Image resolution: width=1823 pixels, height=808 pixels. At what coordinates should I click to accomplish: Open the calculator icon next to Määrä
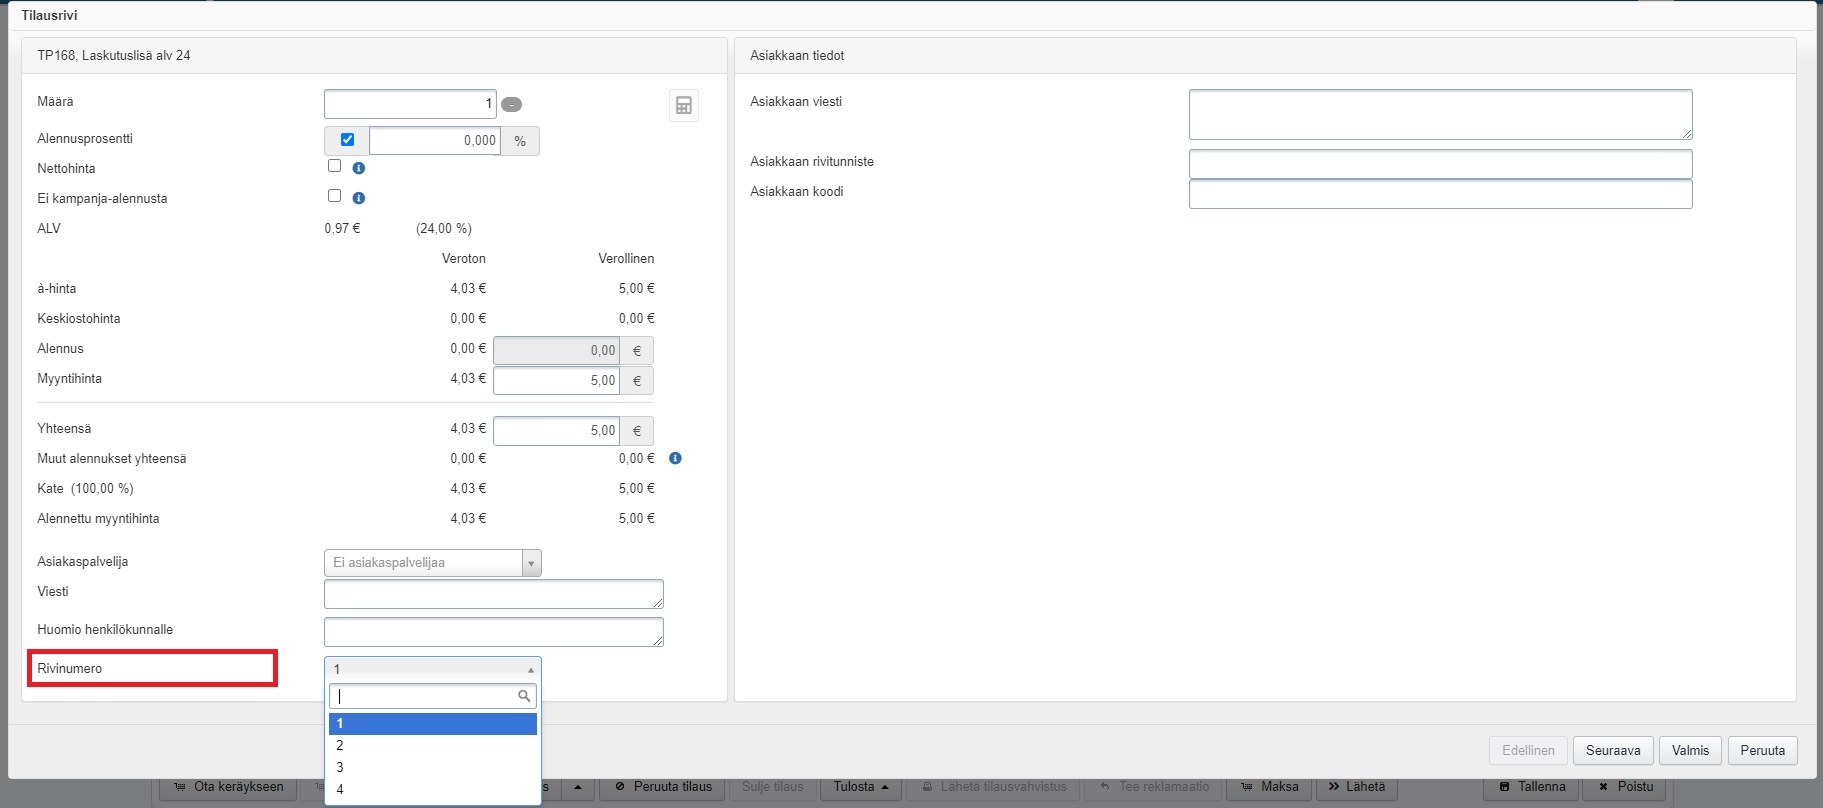tap(684, 106)
